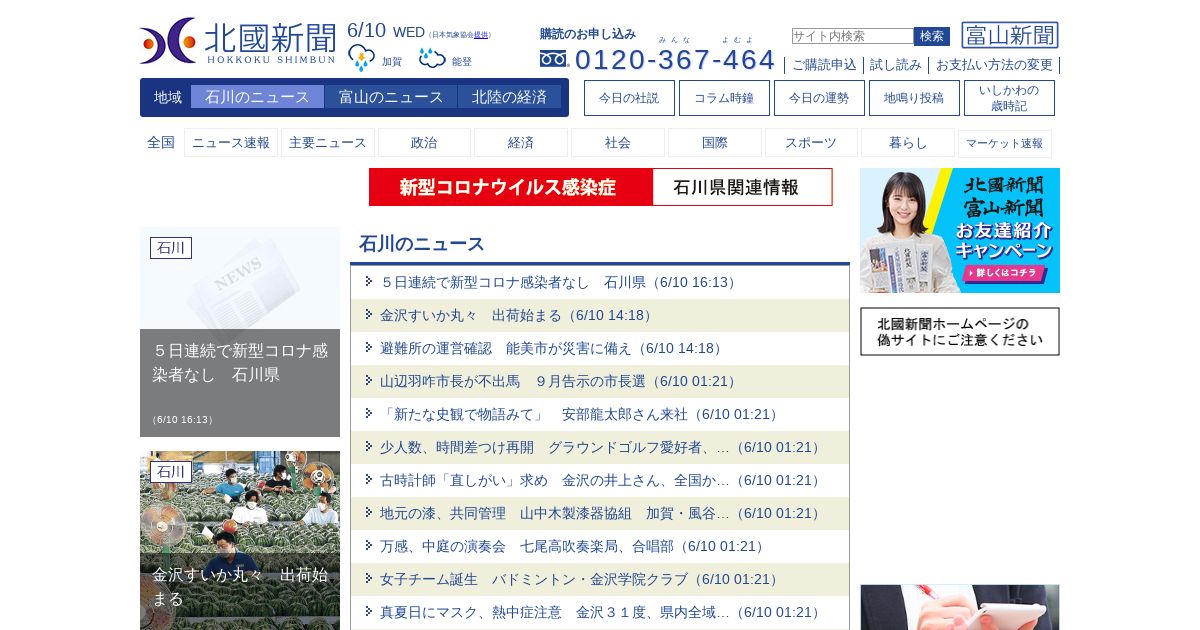1200x630 pixels.
Task: Open お支払い方法の変更 link
Action: (x=994, y=65)
